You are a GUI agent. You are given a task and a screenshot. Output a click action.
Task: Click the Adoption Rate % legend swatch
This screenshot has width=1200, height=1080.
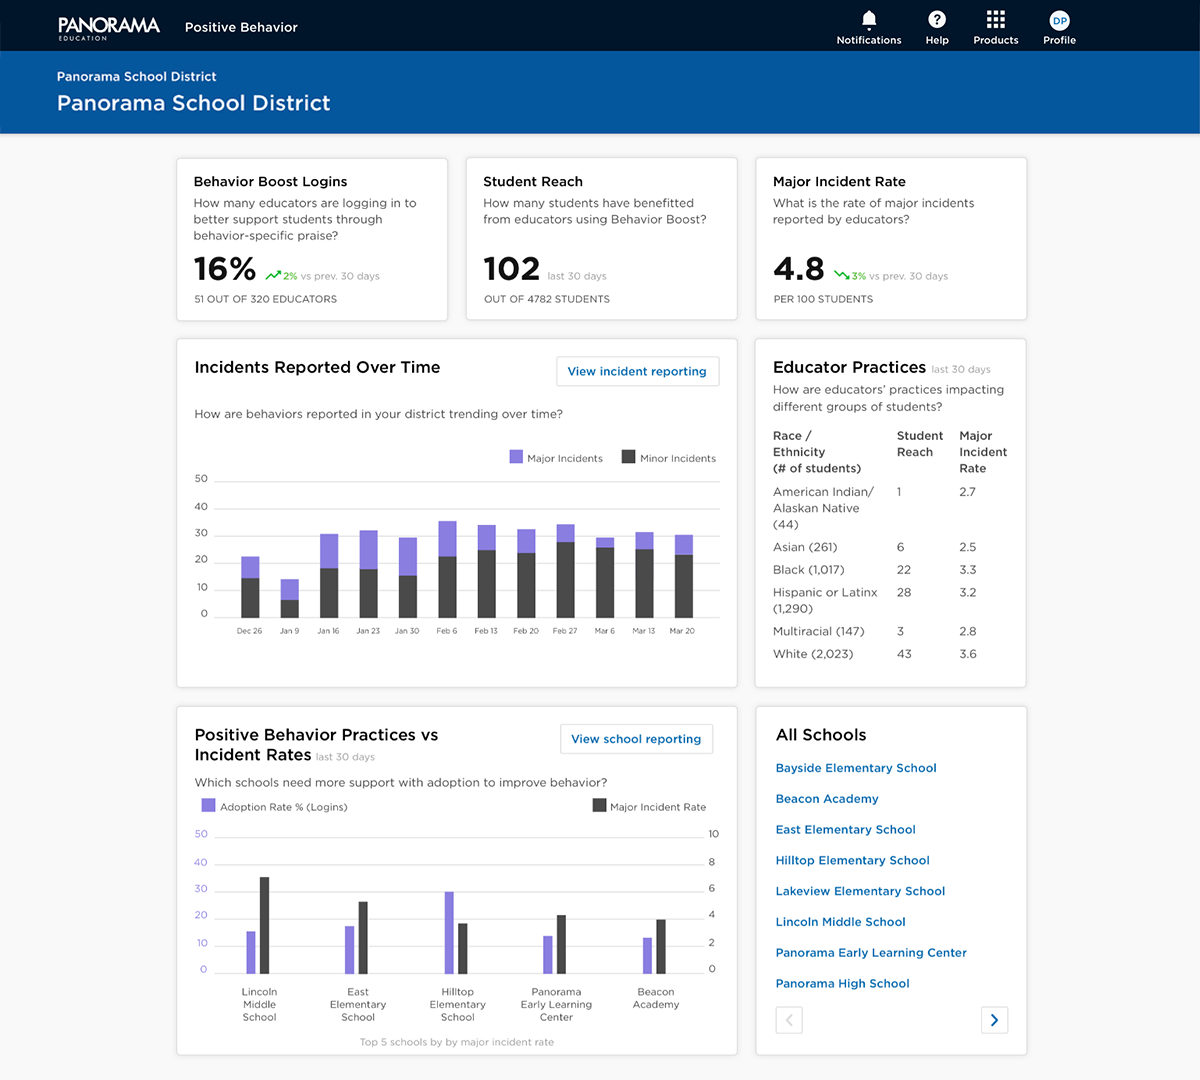click(208, 805)
